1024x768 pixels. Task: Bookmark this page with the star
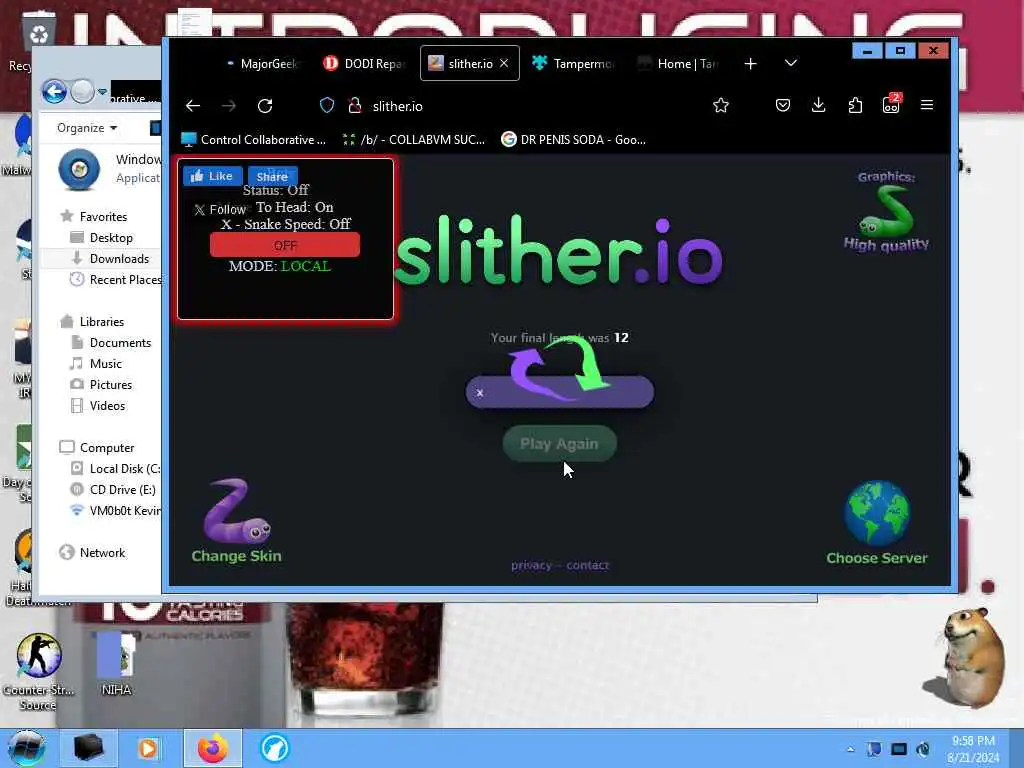(x=720, y=105)
